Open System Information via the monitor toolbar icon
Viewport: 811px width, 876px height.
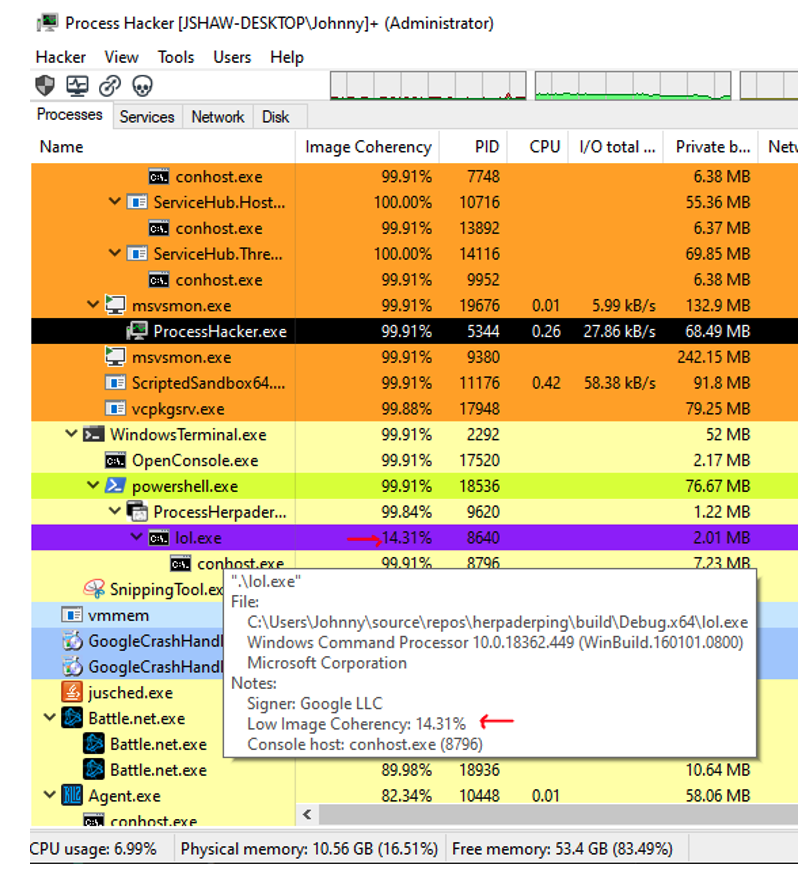77,85
